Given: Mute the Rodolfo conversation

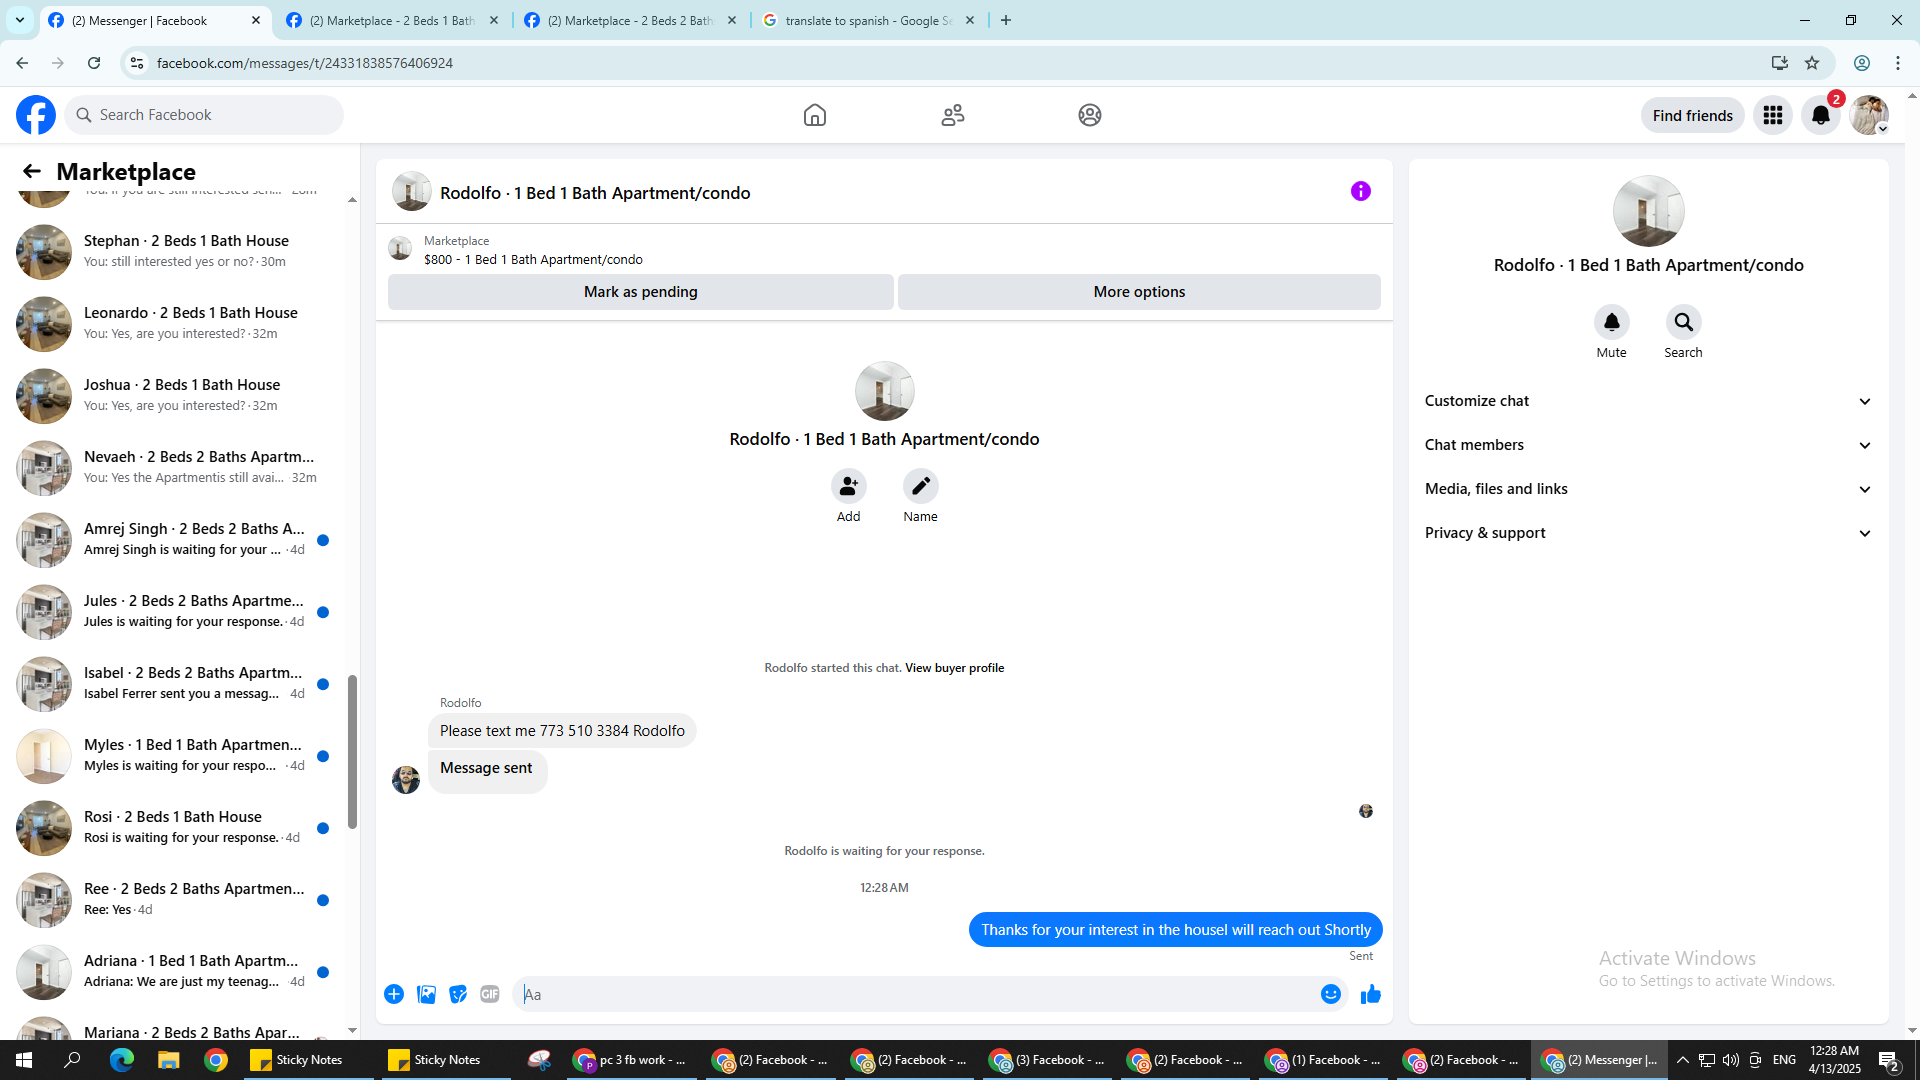Looking at the screenshot, I should pyautogui.click(x=1611, y=322).
